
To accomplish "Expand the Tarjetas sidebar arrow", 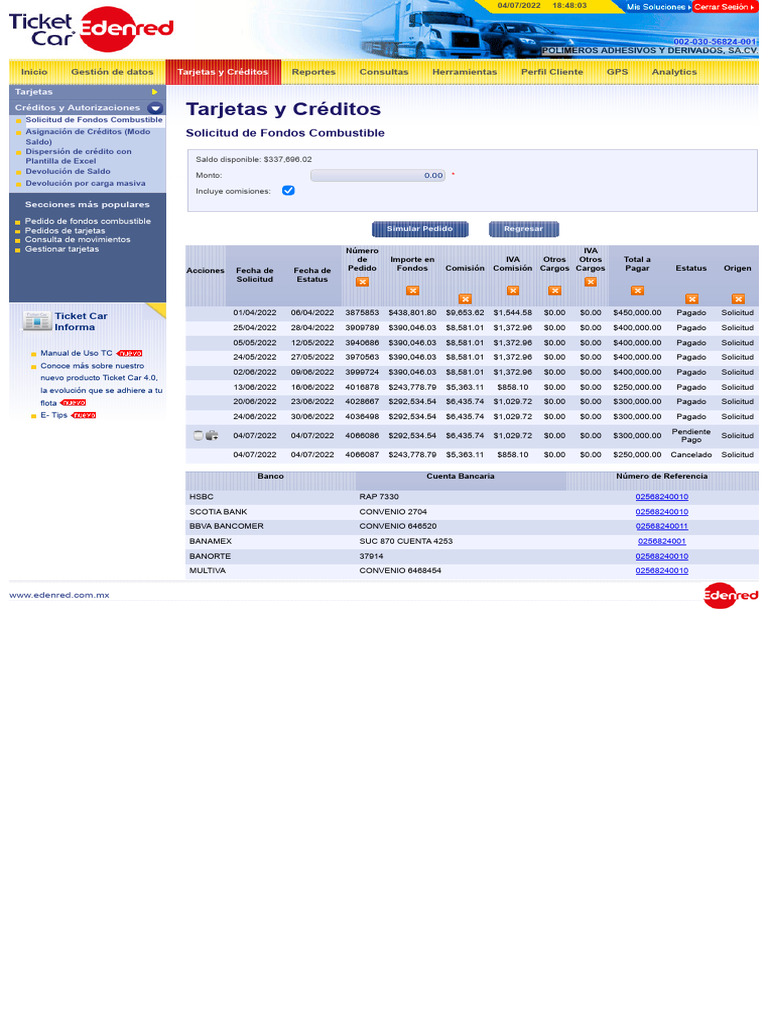I will click(x=155, y=92).
